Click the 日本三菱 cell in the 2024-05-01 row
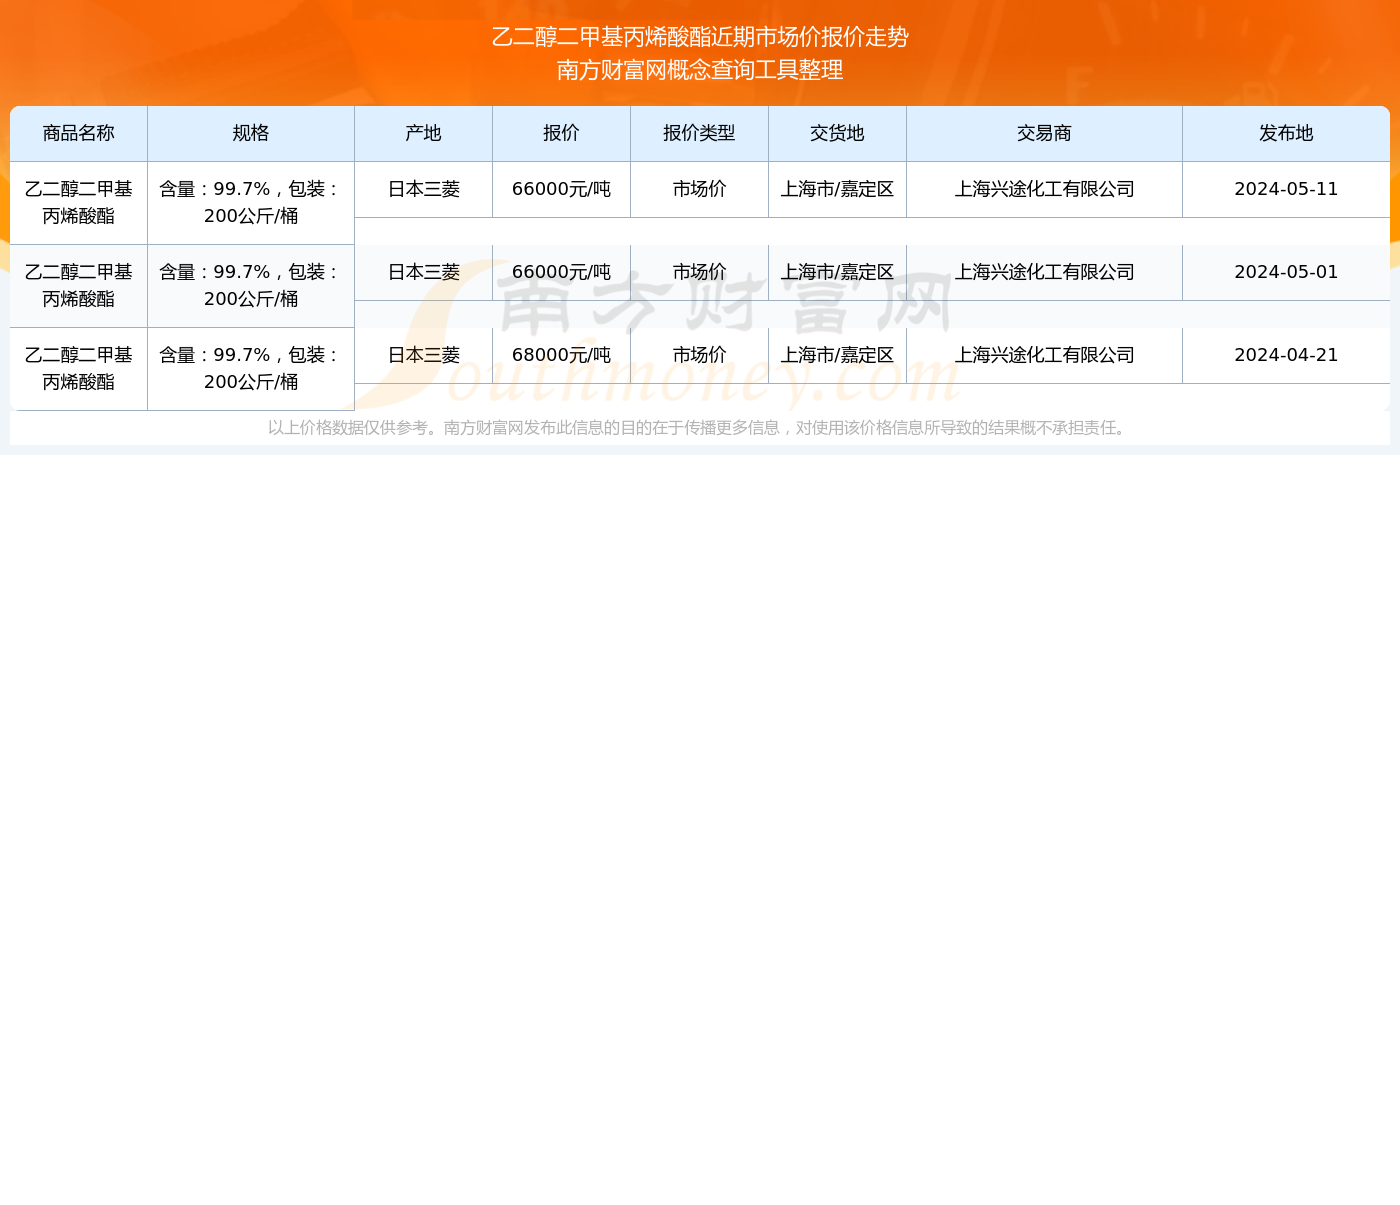The width and height of the screenshot is (1400, 1205). pos(423,272)
